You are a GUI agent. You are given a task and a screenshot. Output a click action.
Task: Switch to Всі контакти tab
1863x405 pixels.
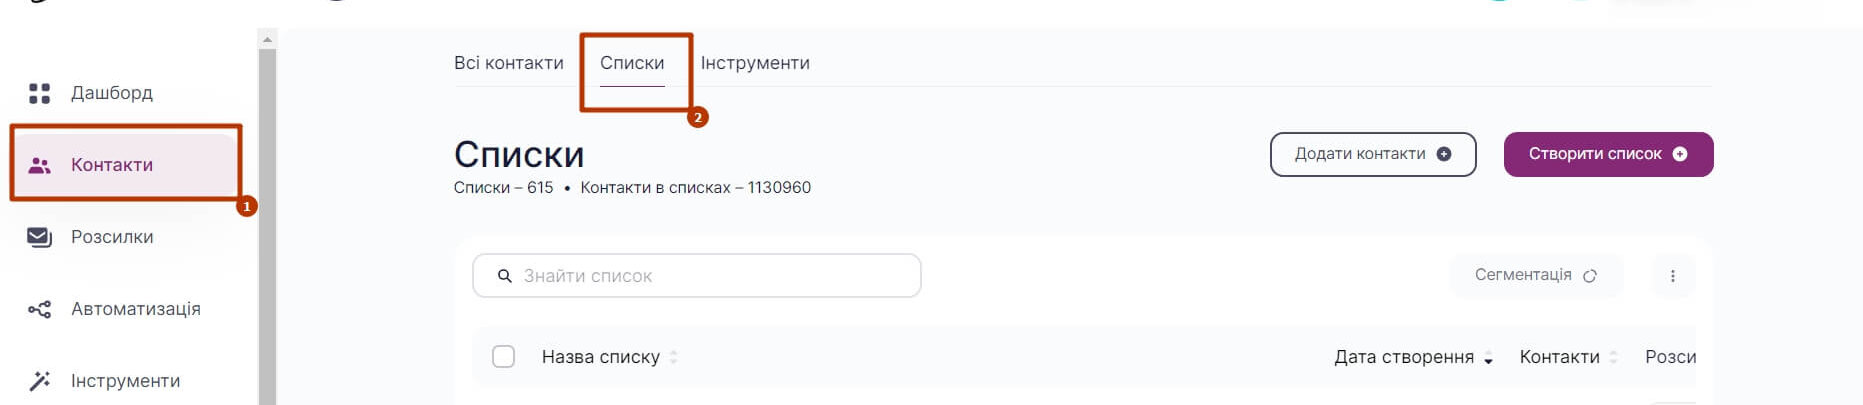click(x=509, y=63)
